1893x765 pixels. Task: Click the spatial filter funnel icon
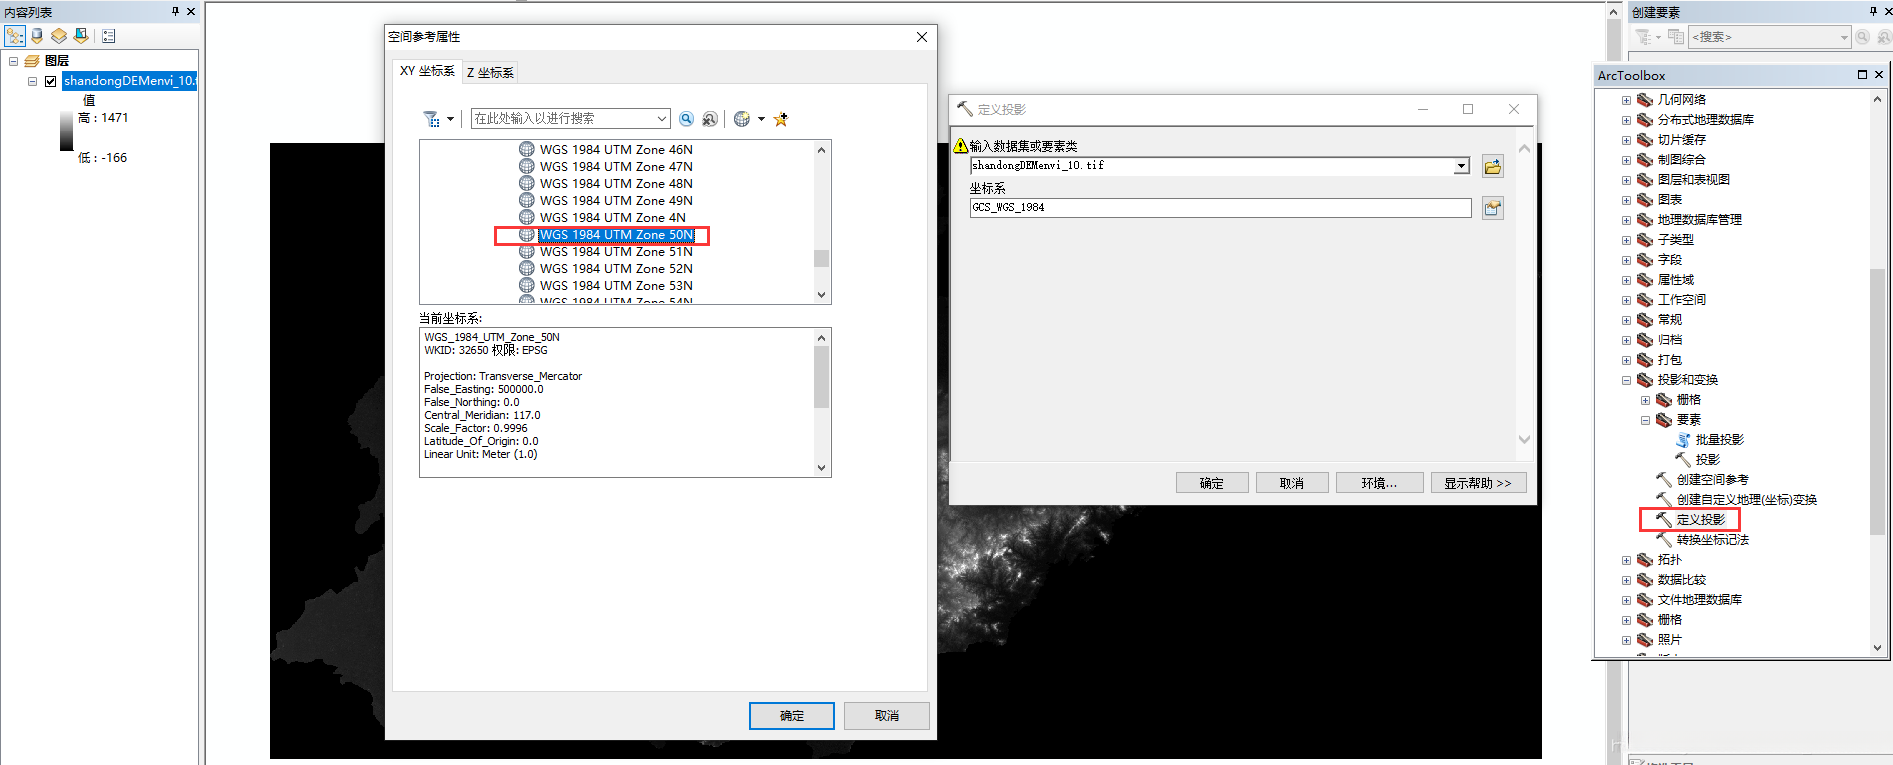pos(432,119)
